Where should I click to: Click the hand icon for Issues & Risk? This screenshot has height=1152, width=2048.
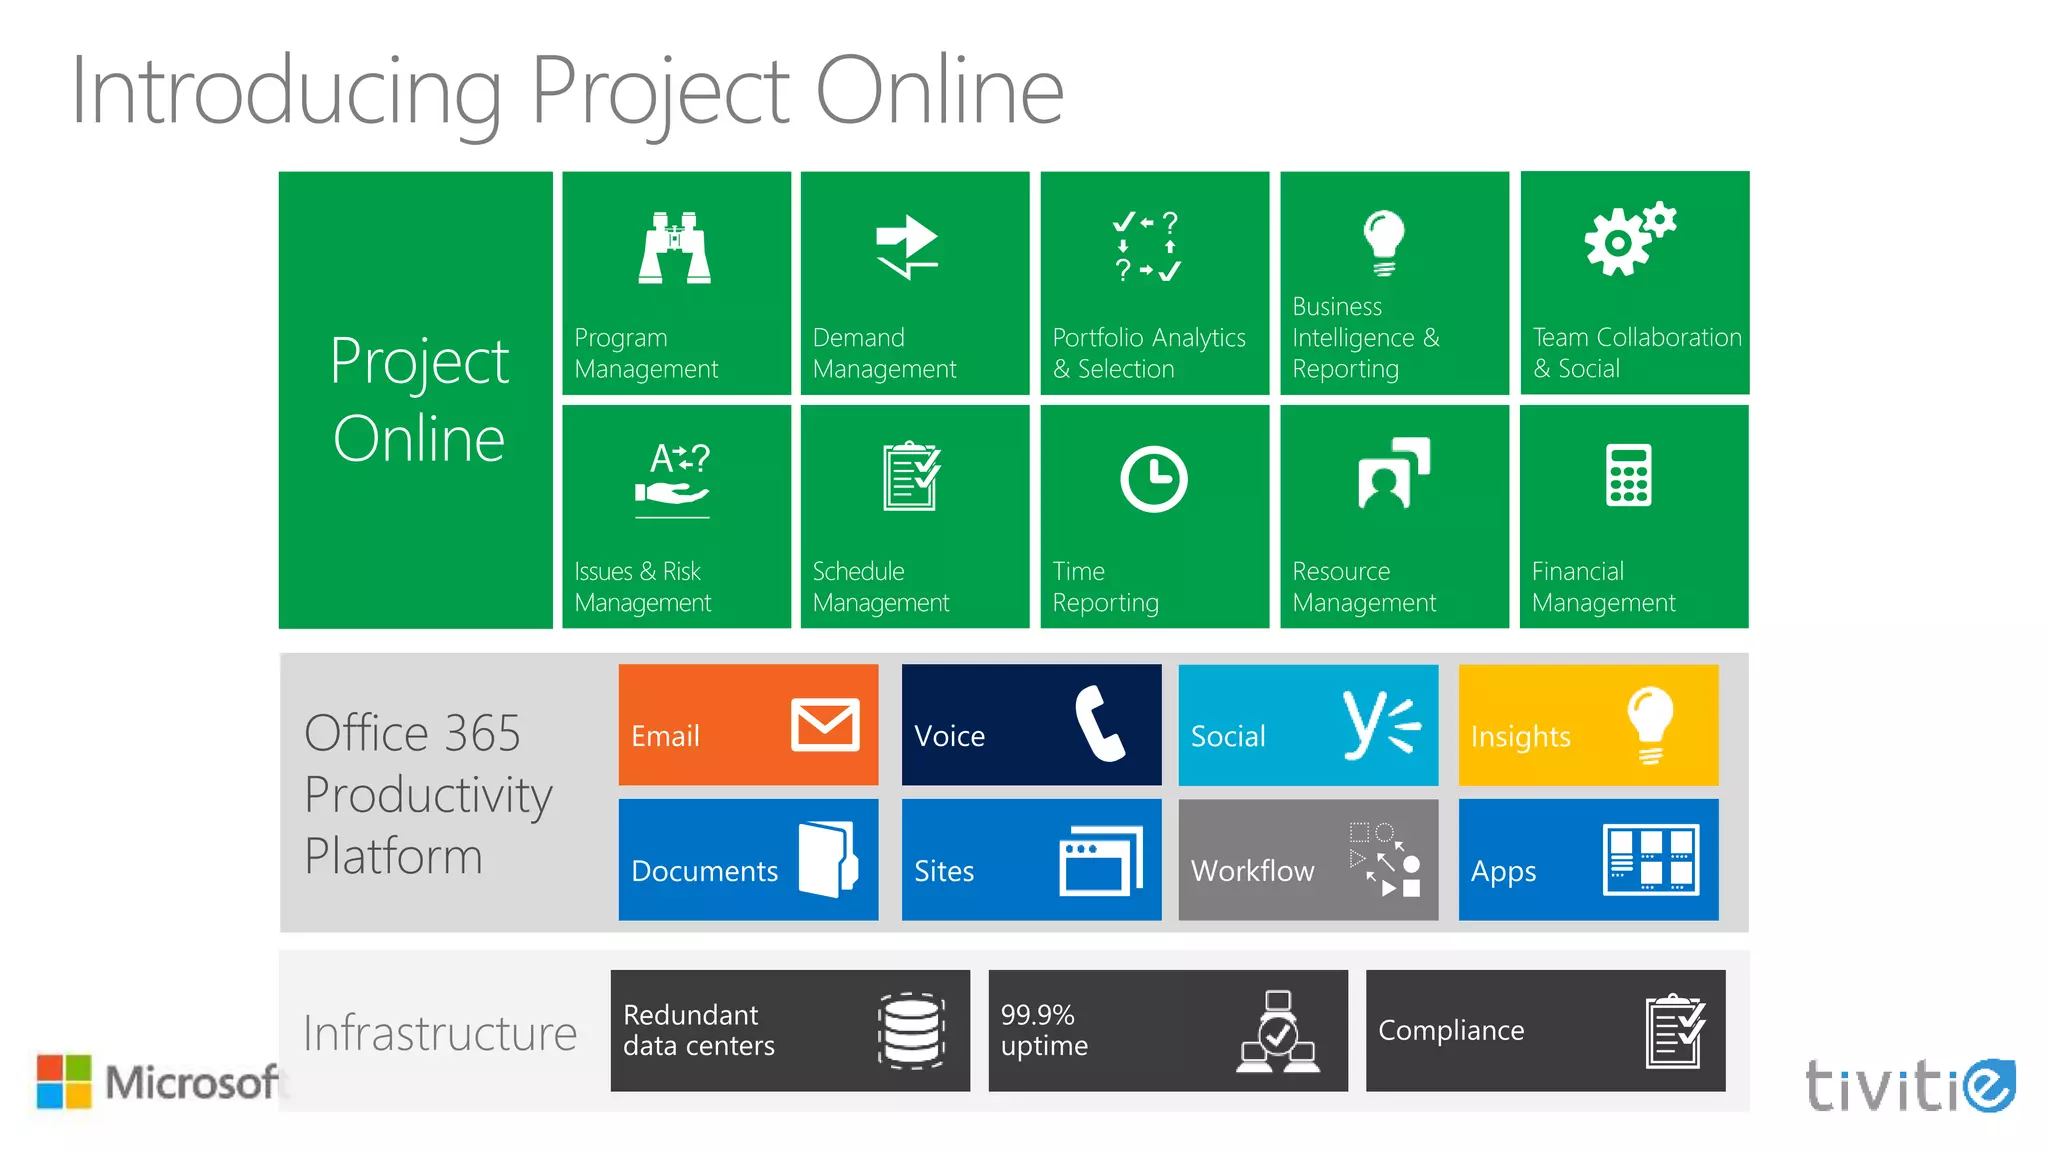pyautogui.click(x=672, y=480)
